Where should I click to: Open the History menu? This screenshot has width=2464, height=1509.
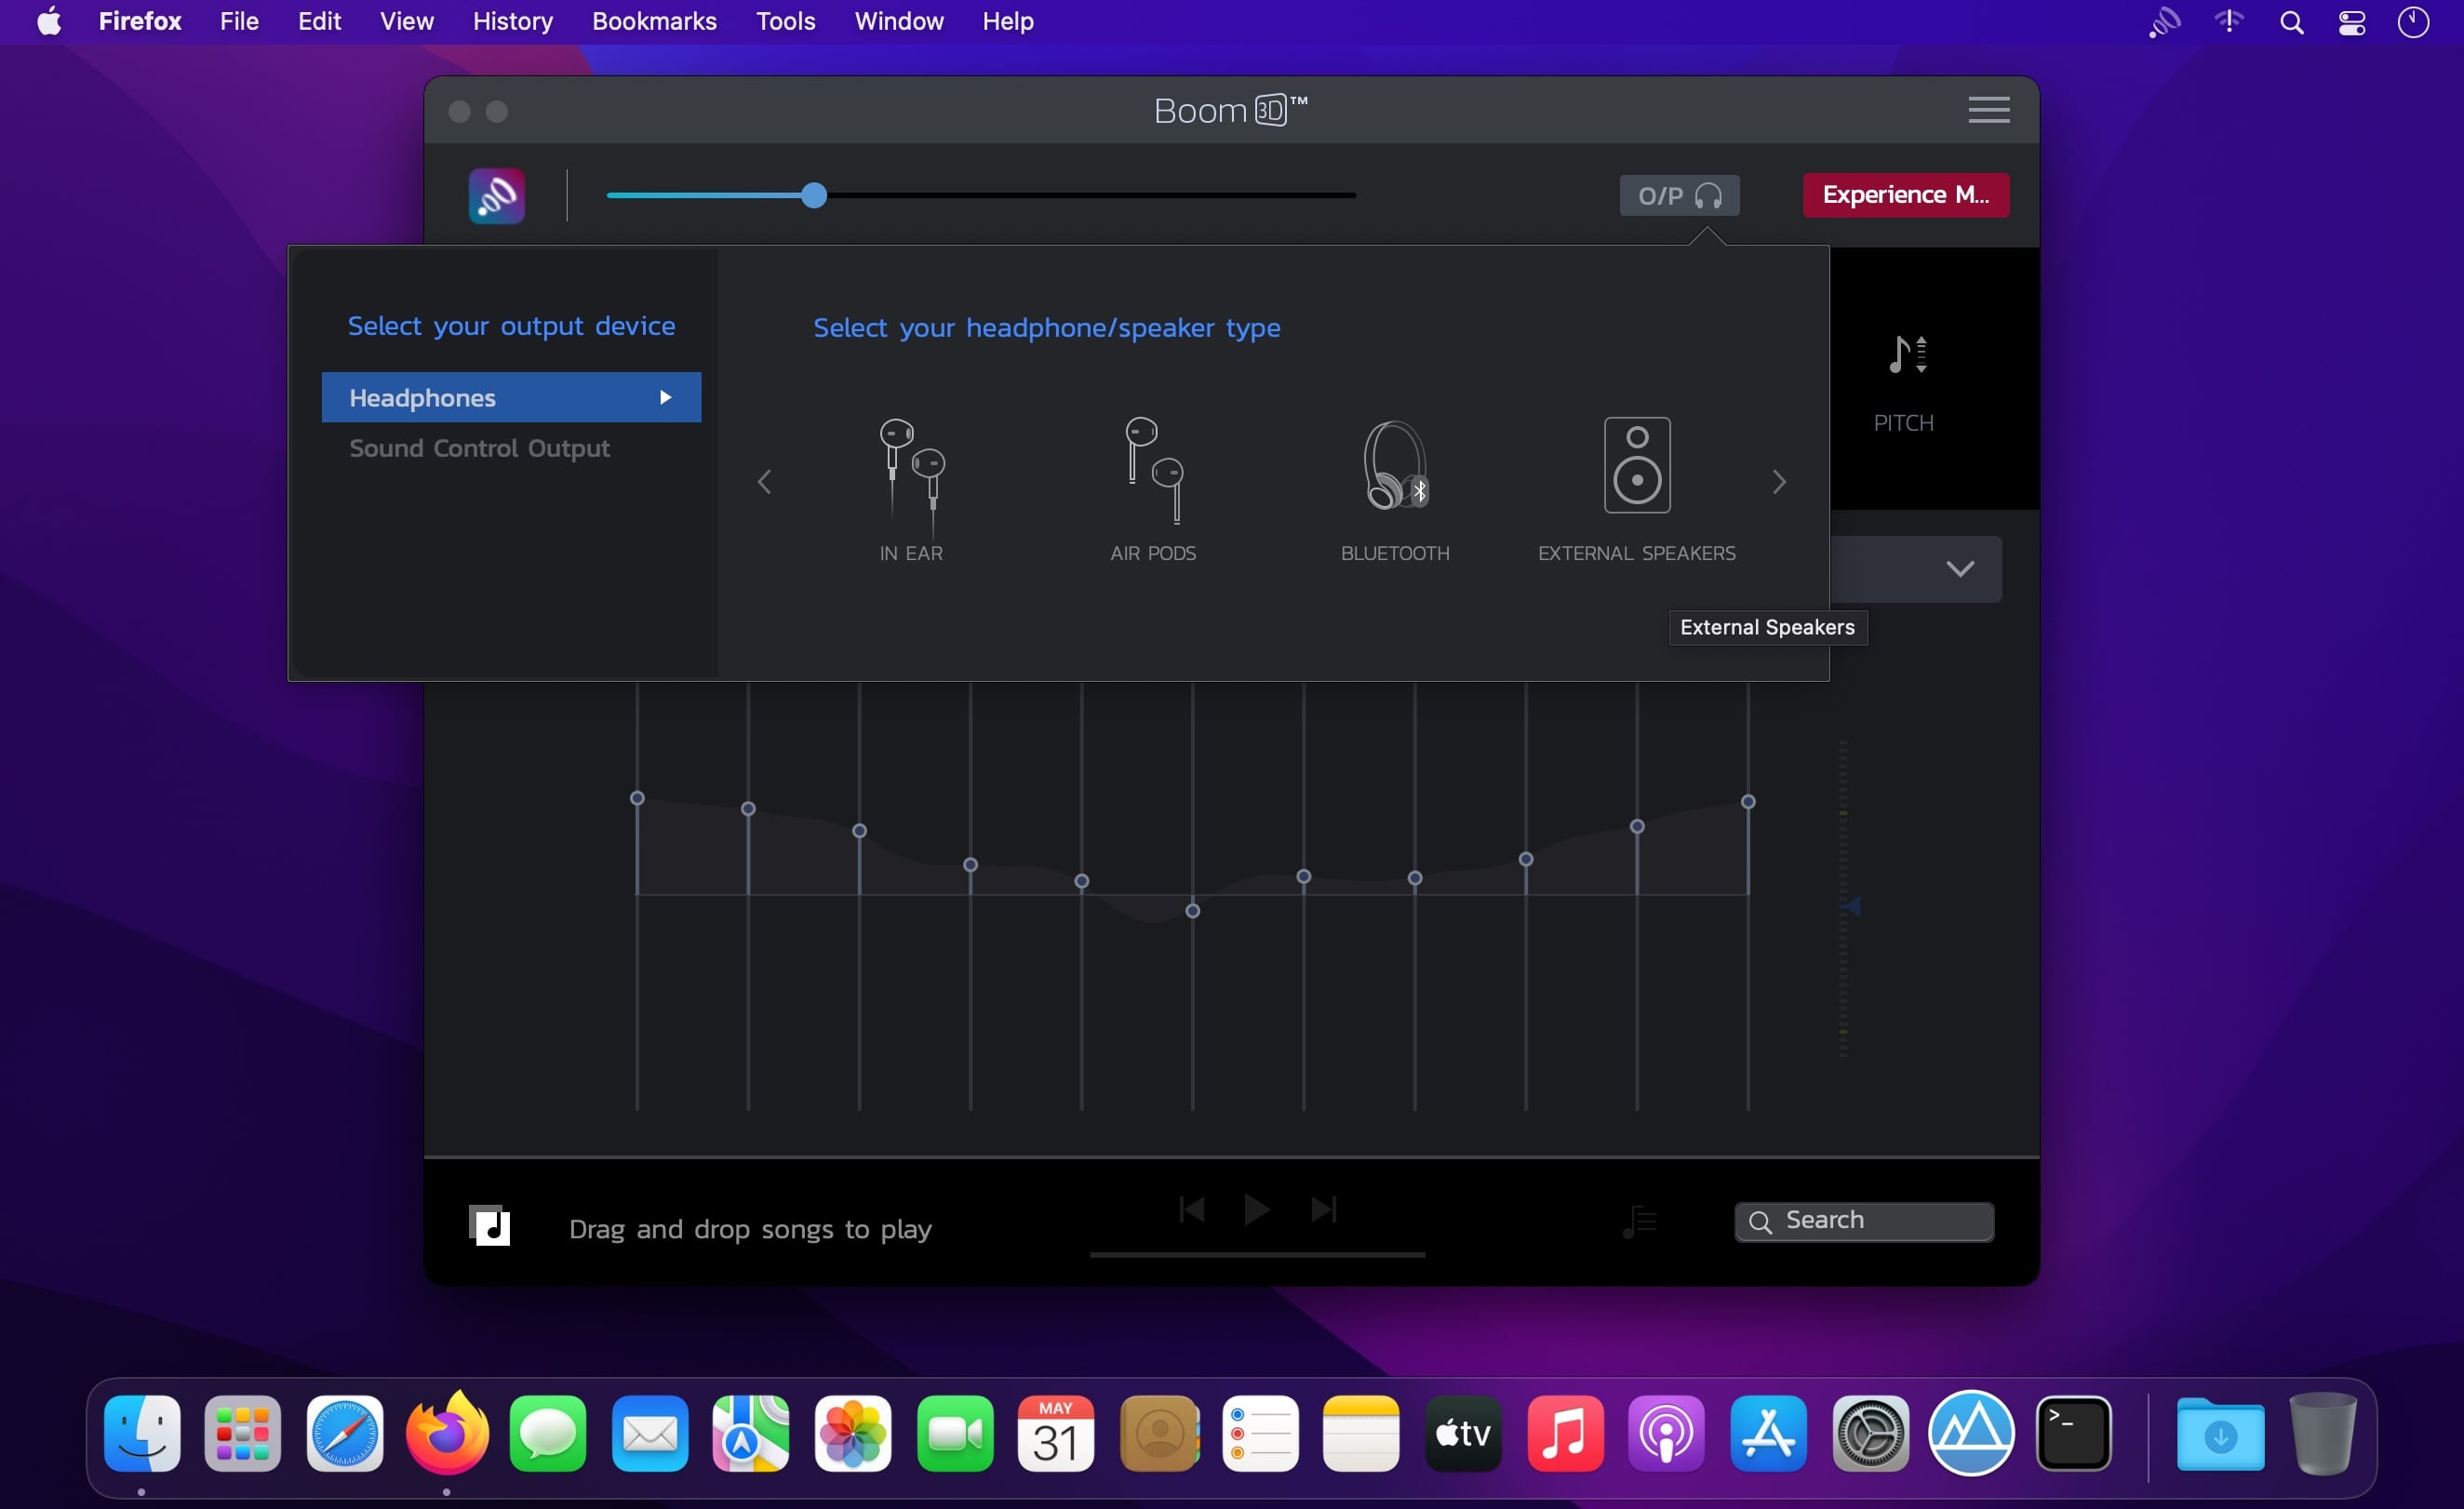[x=512, y=21]
